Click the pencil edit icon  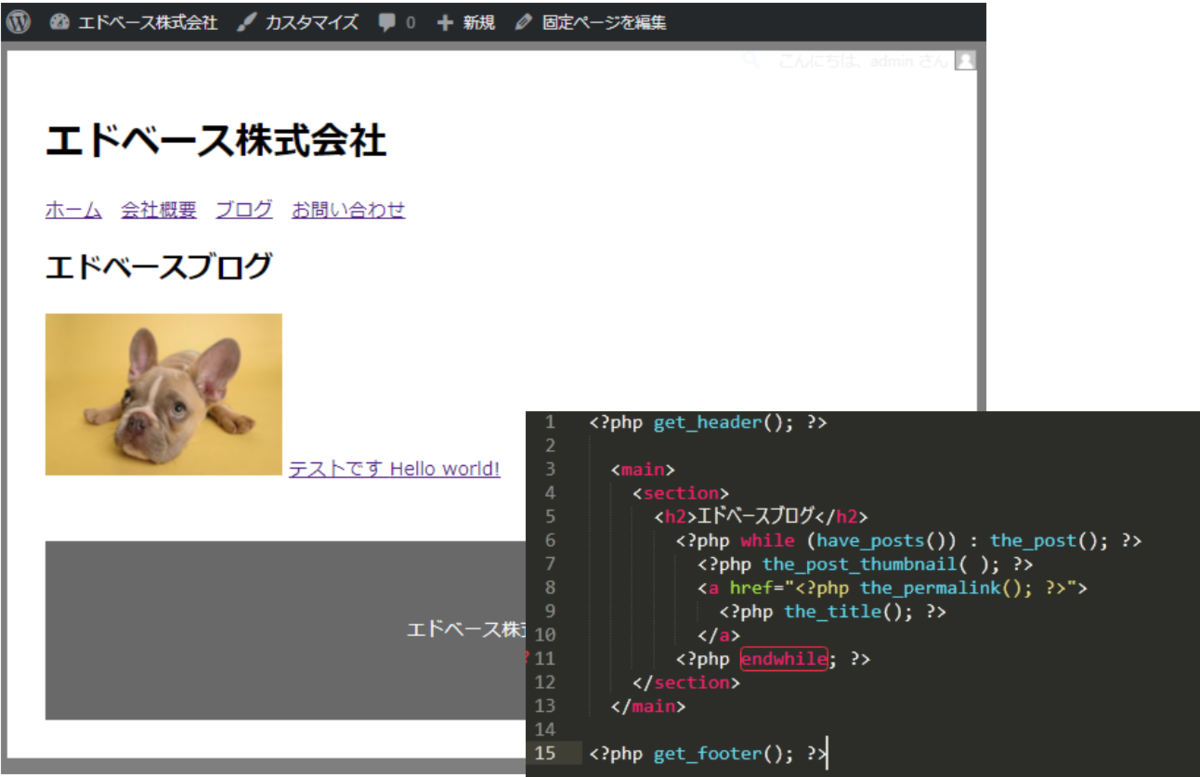tap(524, 22)
